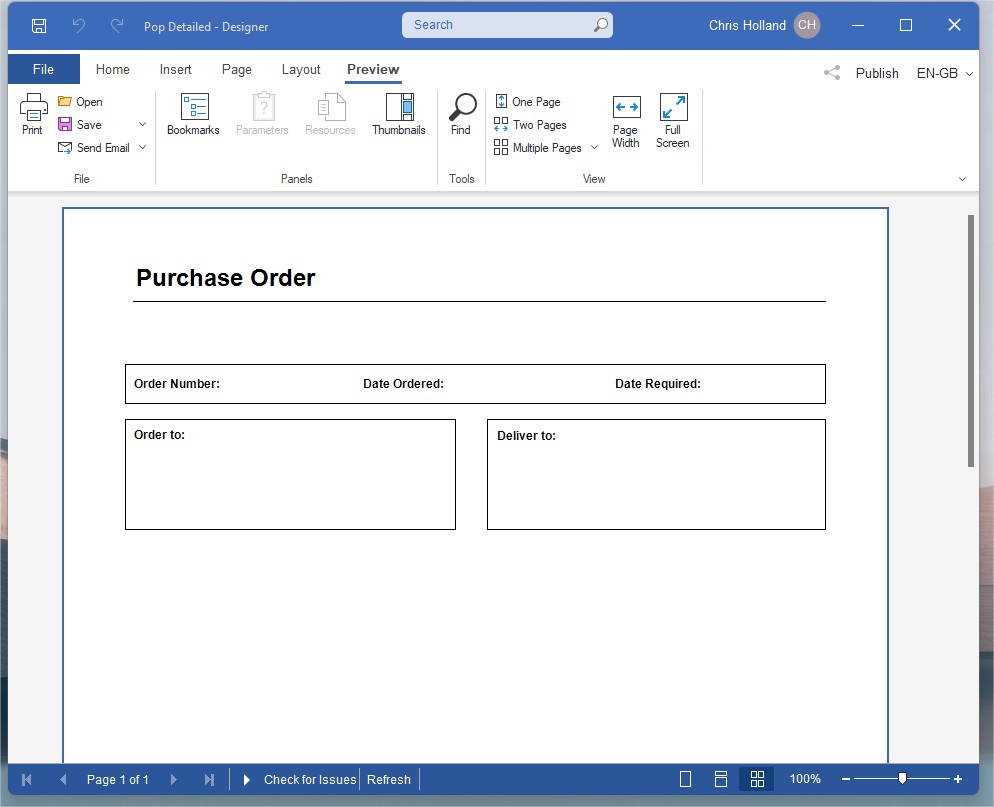Switch to One Page view
994x807 pixels.
point(527,101)
